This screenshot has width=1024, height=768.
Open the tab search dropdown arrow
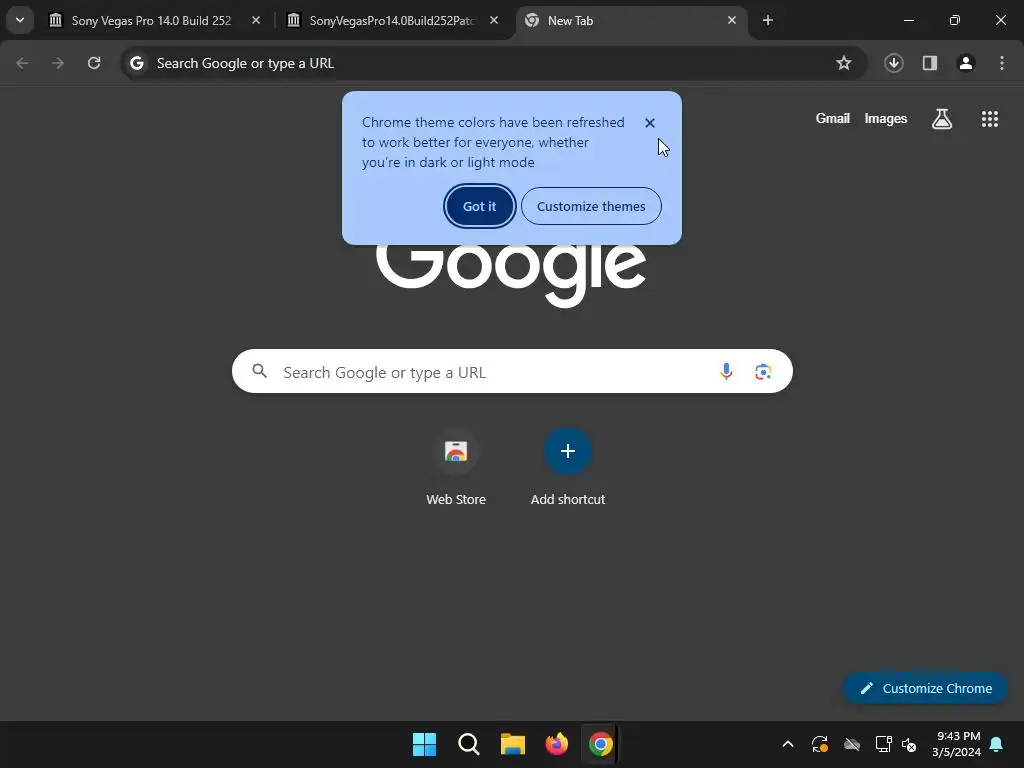pos(20,20)
